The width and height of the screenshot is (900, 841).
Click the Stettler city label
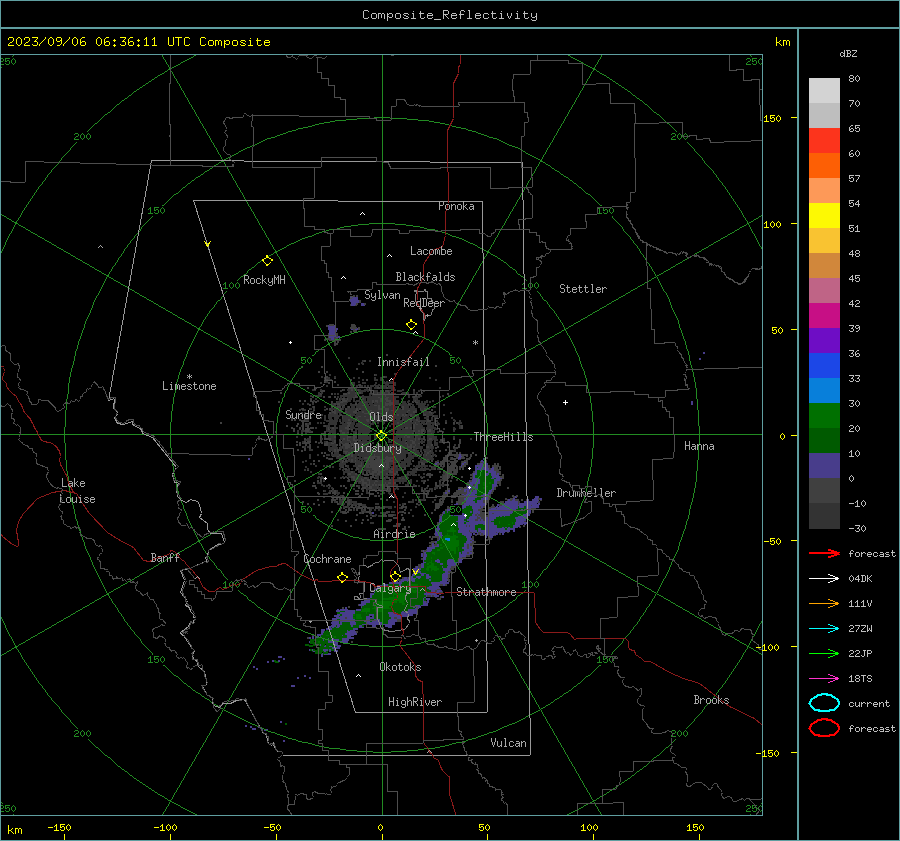(583, 289)
